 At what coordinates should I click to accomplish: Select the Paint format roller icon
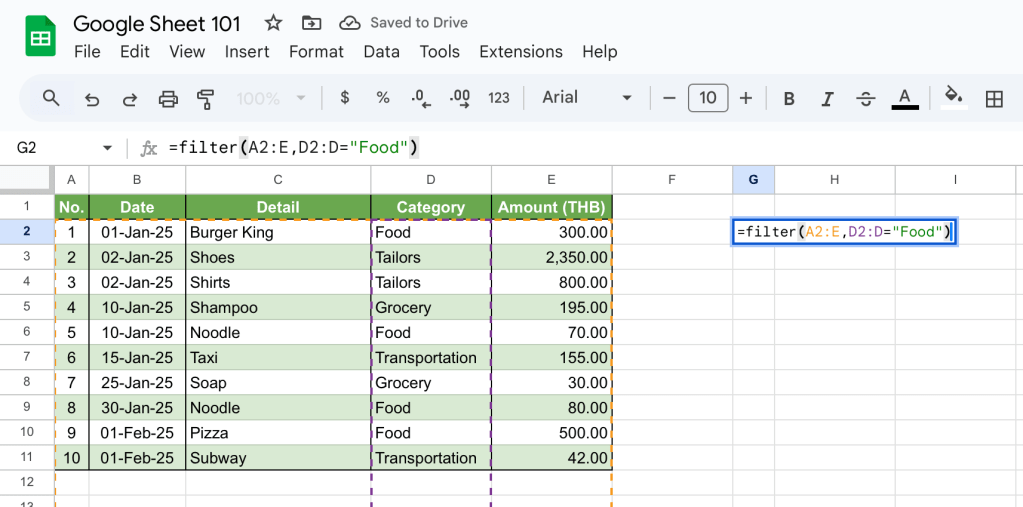206,98
